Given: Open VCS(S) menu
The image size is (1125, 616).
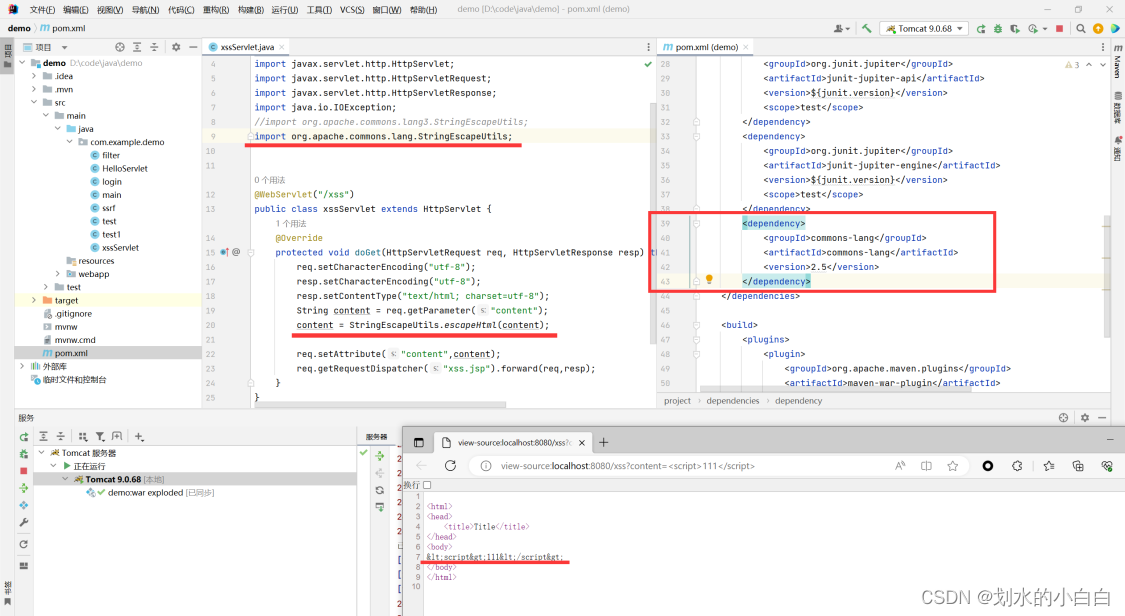Looking at the screenshot, I should coord(352,9).
